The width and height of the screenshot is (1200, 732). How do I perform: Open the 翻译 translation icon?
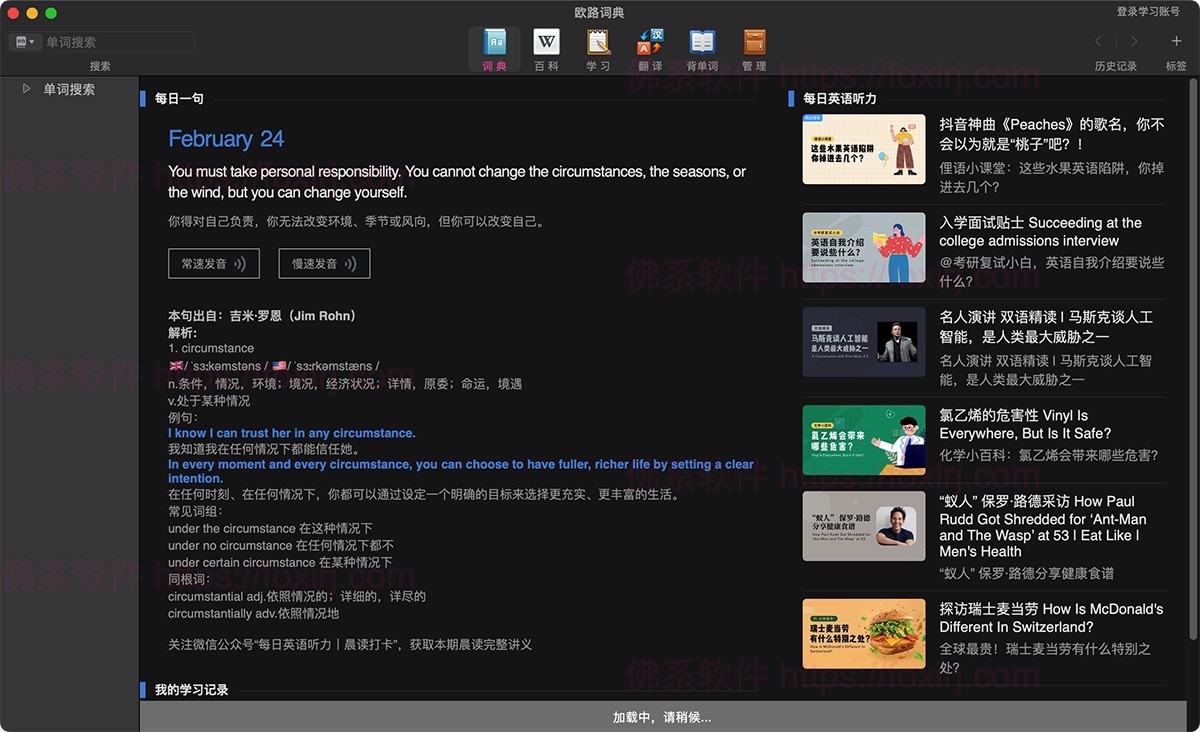[x=650, y=42]
